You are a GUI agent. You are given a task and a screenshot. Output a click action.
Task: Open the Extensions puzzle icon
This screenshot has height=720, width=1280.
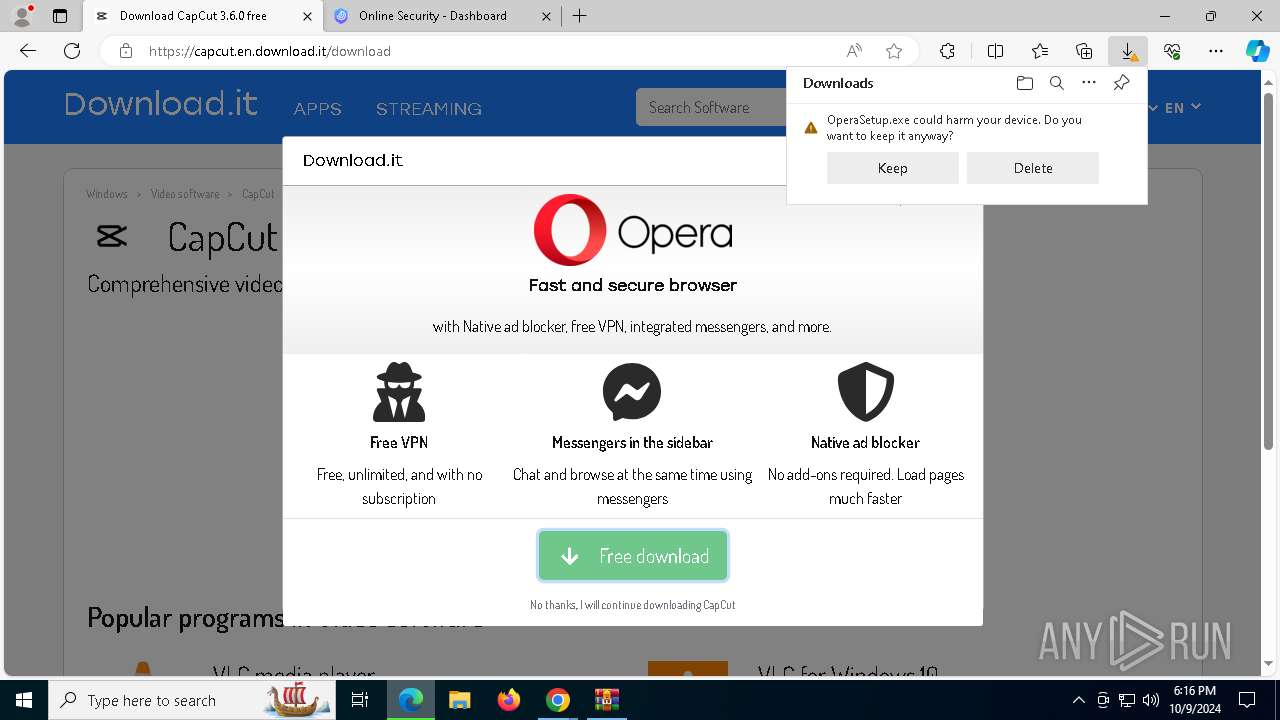point(947,51)
